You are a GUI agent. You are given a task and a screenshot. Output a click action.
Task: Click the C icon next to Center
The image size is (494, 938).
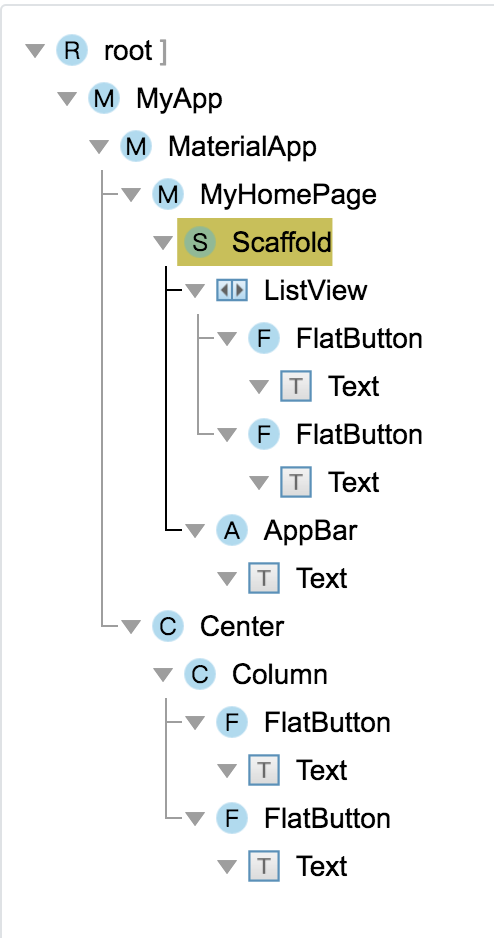pos(167,626)
